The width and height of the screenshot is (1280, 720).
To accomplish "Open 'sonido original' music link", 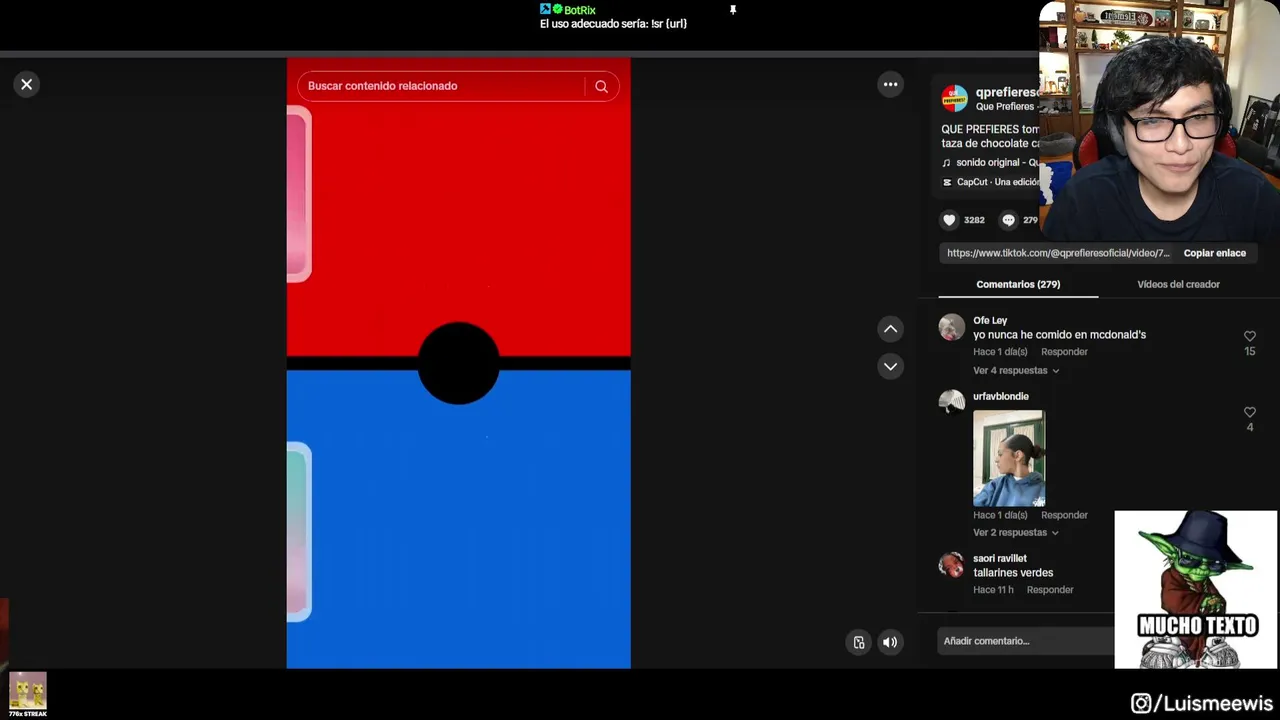I will click(x=997, y=162).
